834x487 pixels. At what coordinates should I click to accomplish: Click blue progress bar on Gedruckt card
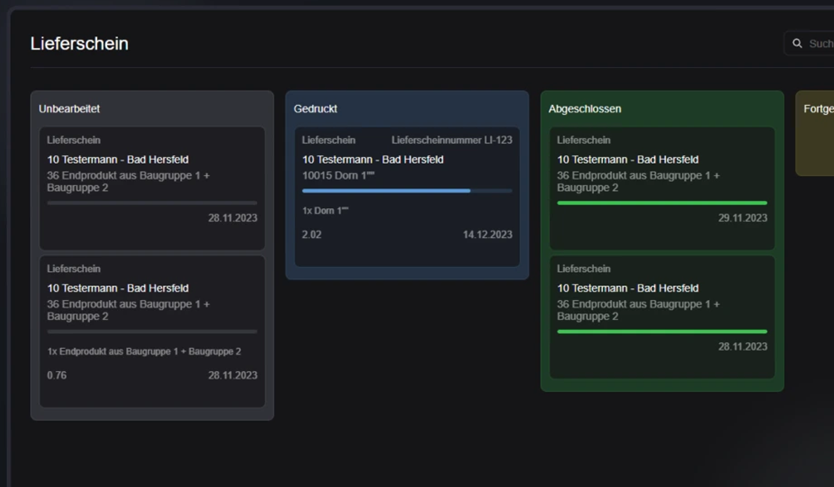(x=386, y=190)
